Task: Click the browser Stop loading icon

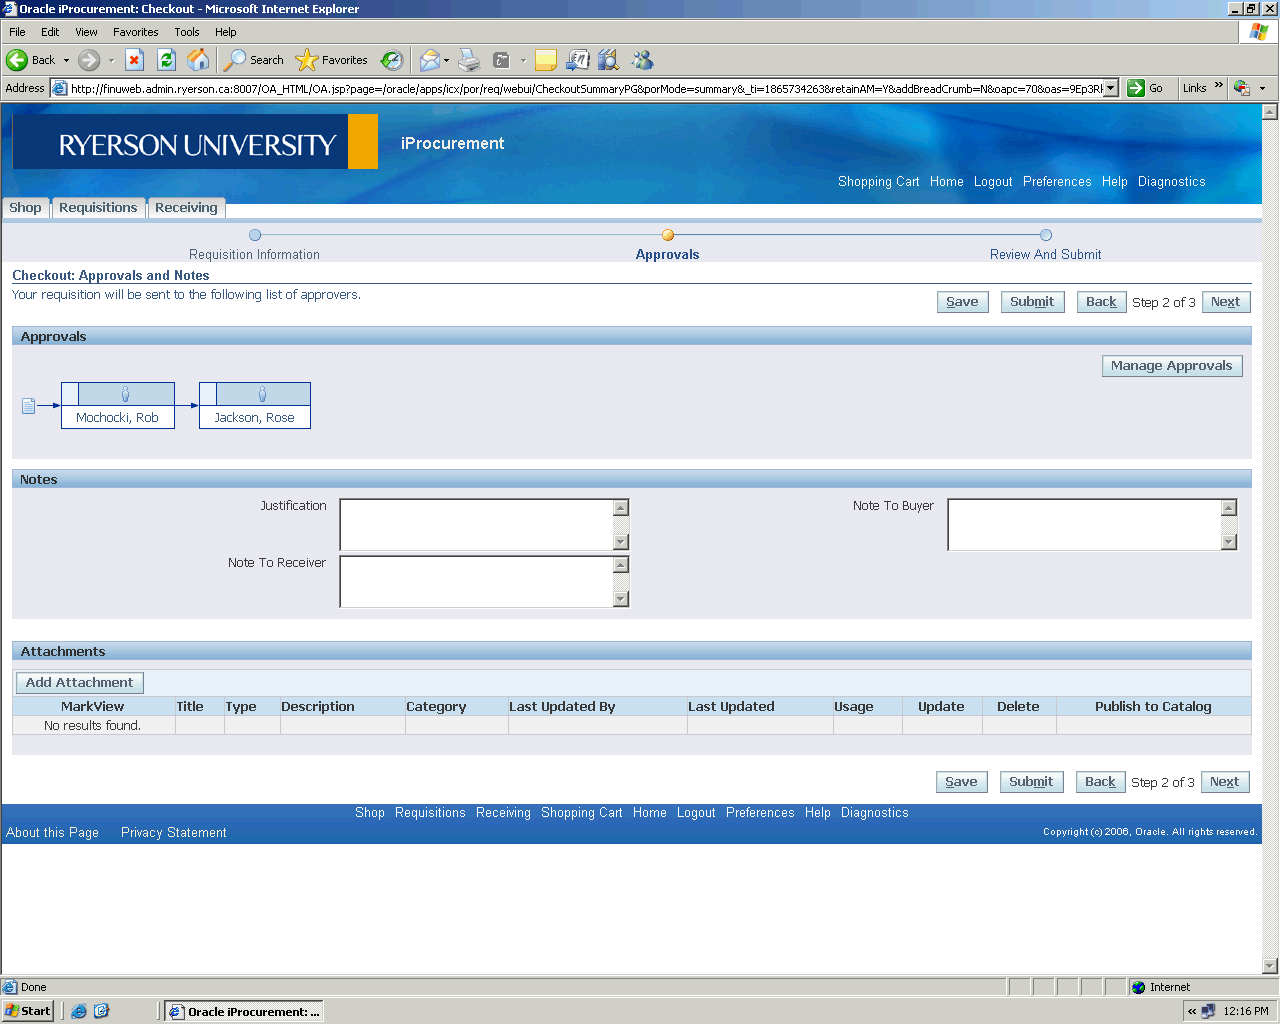Action: coord(135,60)
